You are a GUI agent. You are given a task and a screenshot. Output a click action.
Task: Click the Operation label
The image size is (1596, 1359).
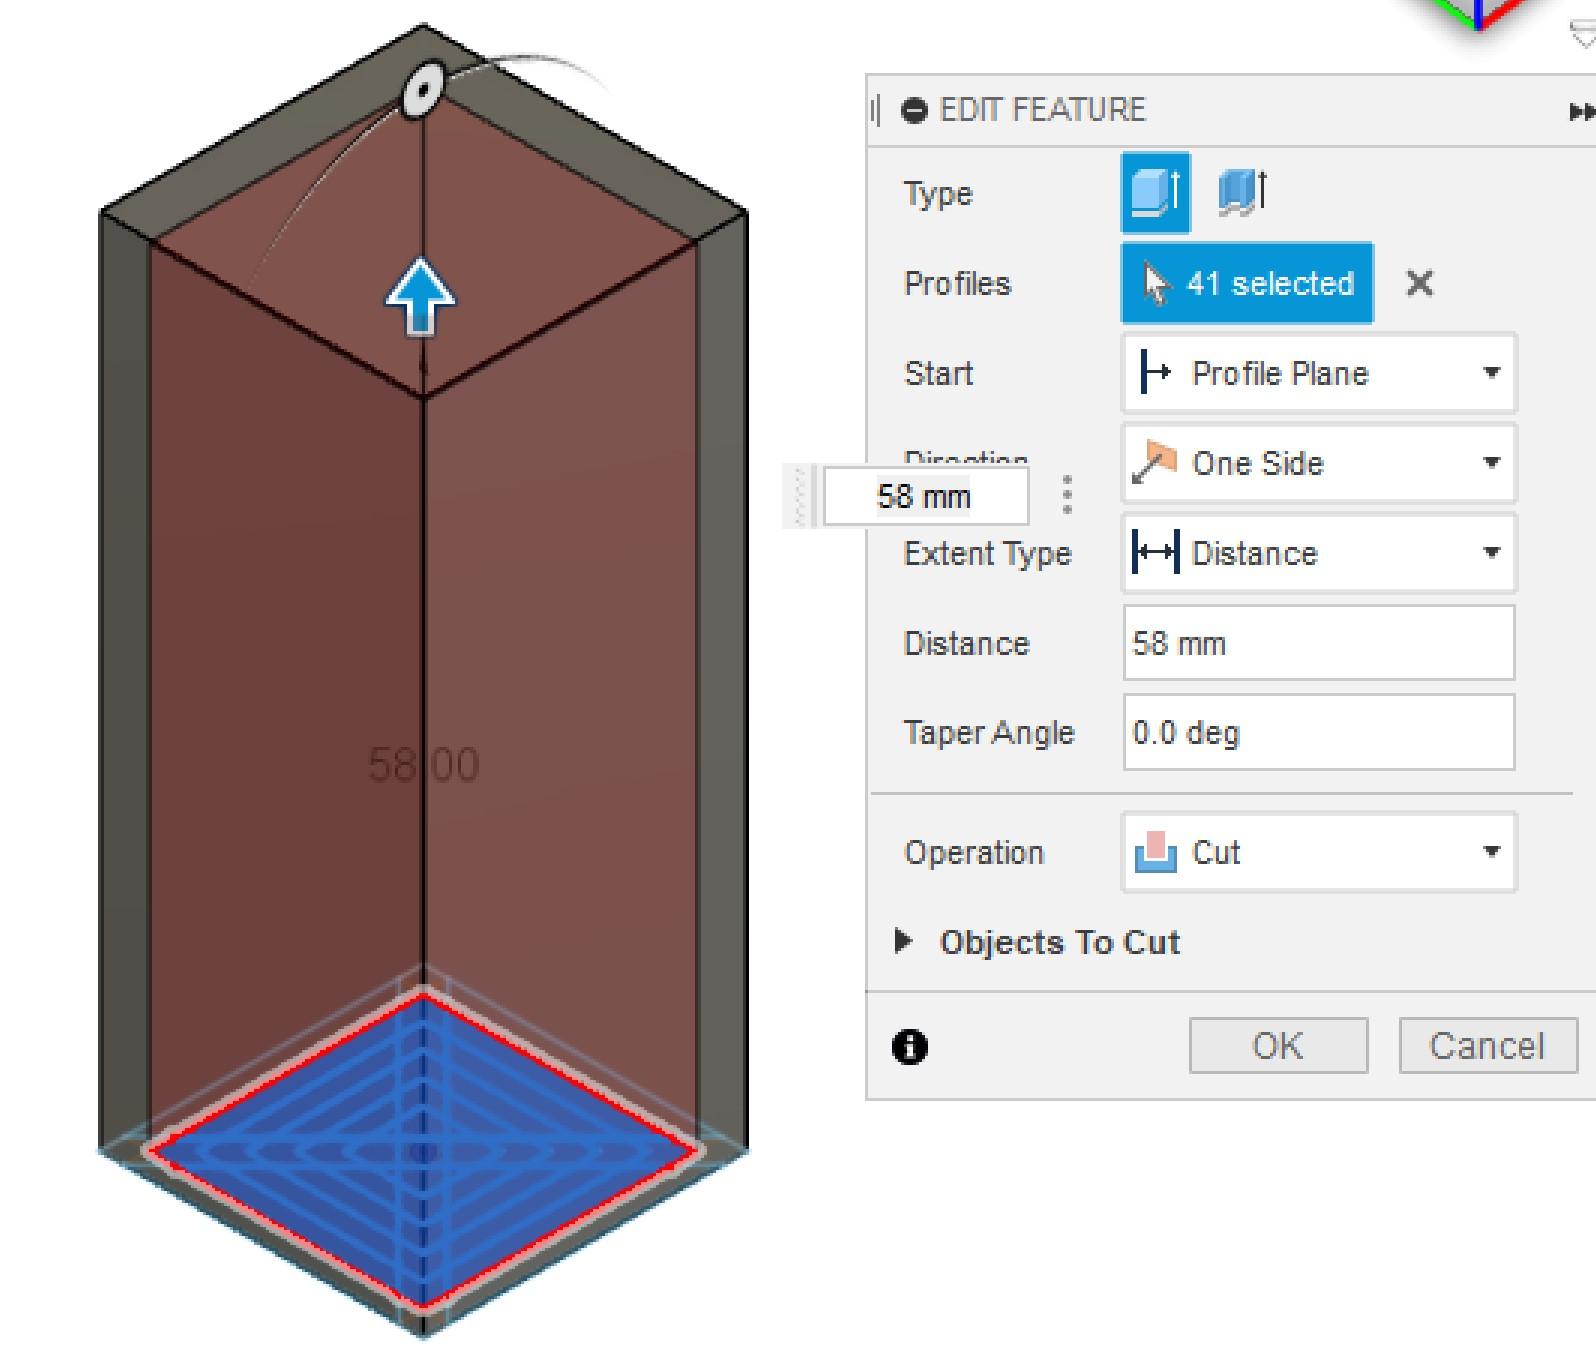[x=974, y=852]
